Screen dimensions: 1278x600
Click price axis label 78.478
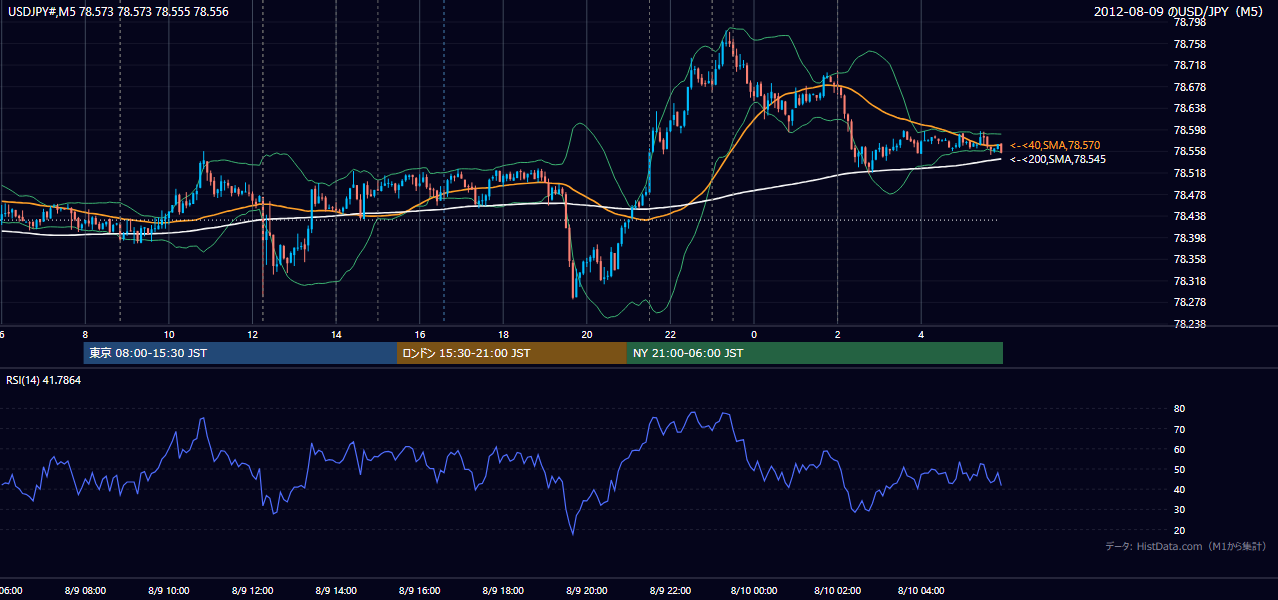pyautogui.click(x=1190, y=195)
